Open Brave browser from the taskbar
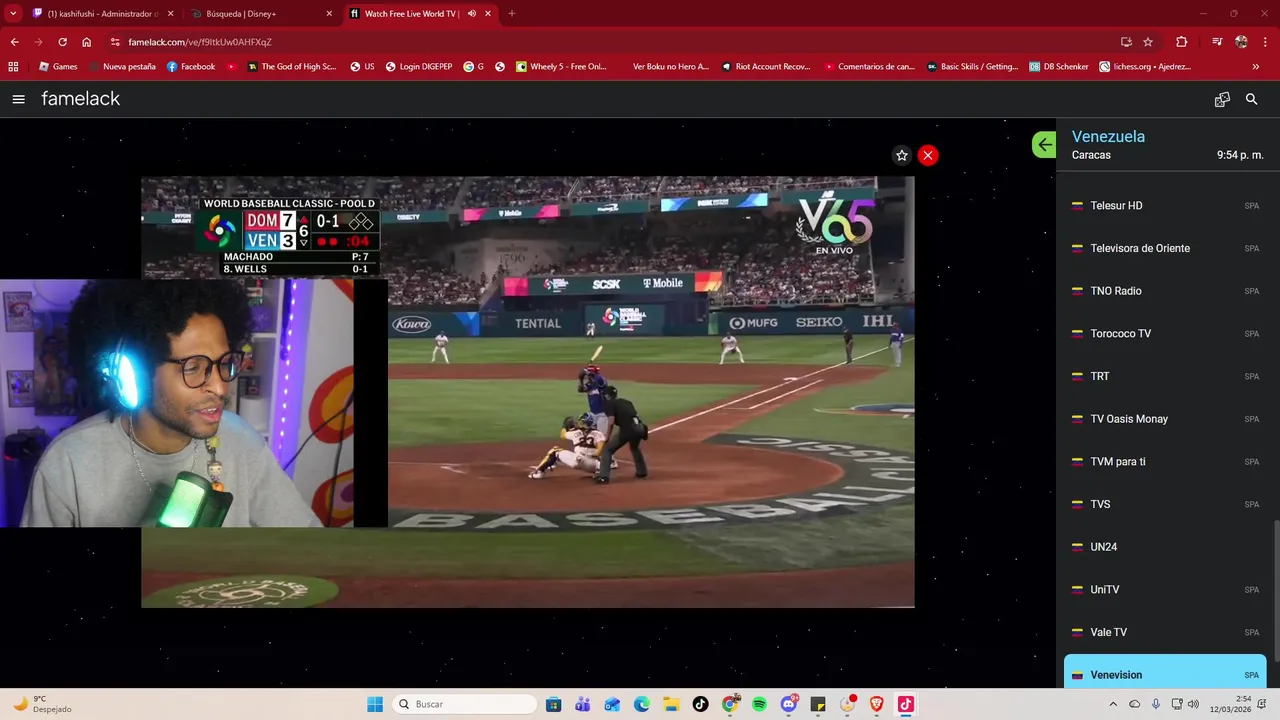The height and width of the screenshot is (720, 1280). click(x=876, y=704)
